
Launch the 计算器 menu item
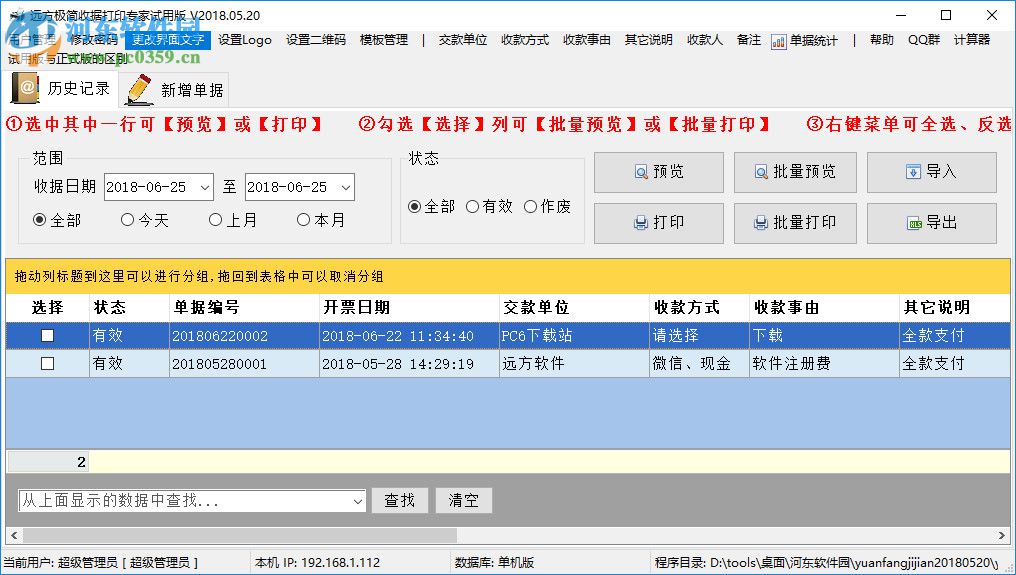pos(972,40)
